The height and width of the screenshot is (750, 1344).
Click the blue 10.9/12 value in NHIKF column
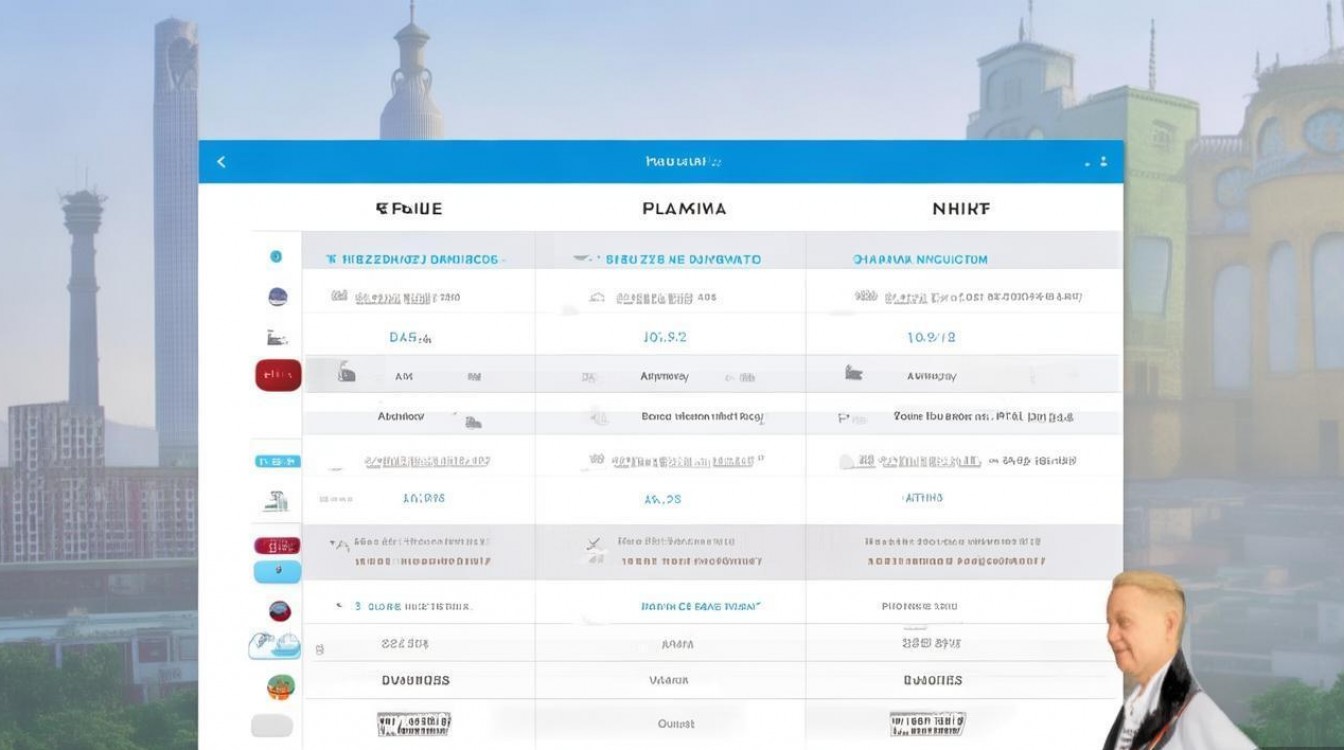click(x=931, y=338)
